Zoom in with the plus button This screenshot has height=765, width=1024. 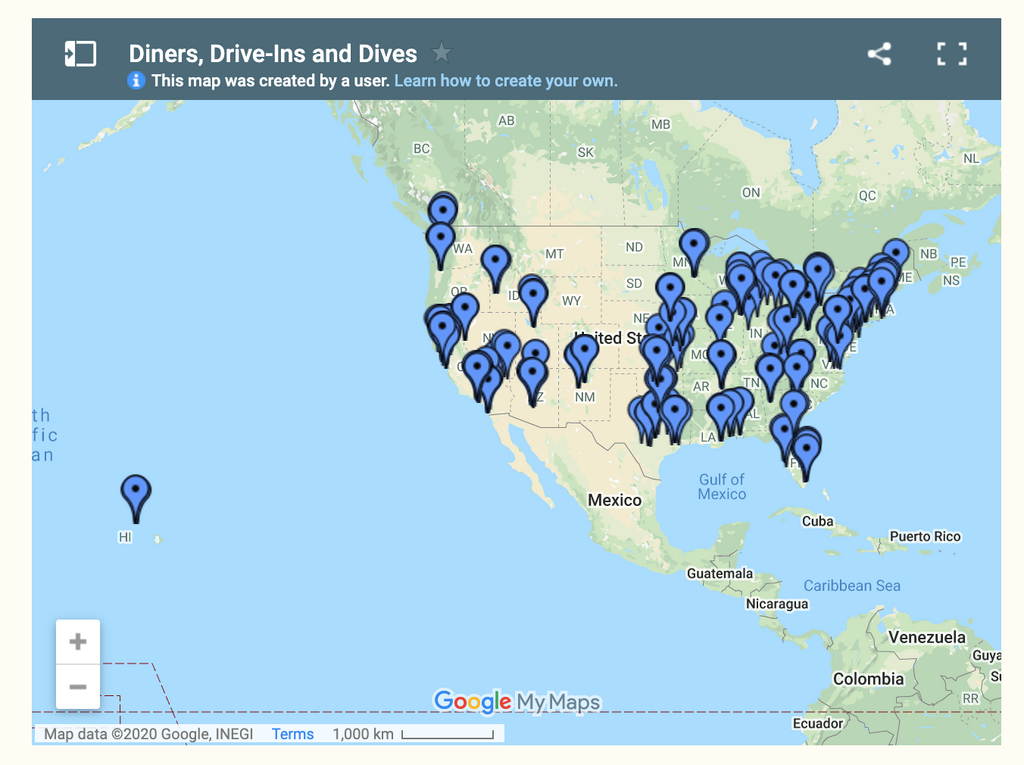coord(78,642)
